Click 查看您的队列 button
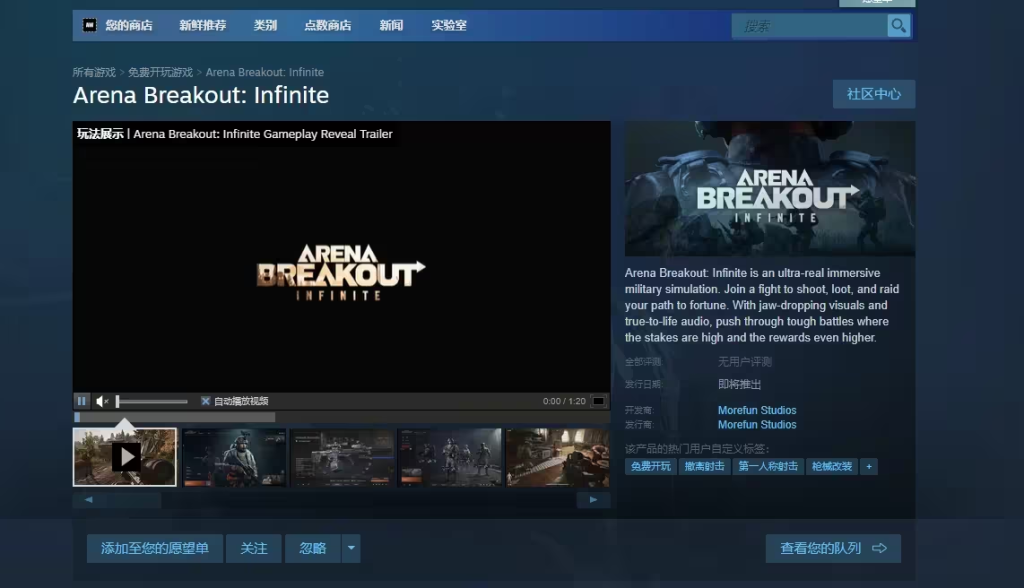1024x588 pixels. point(833,548)
